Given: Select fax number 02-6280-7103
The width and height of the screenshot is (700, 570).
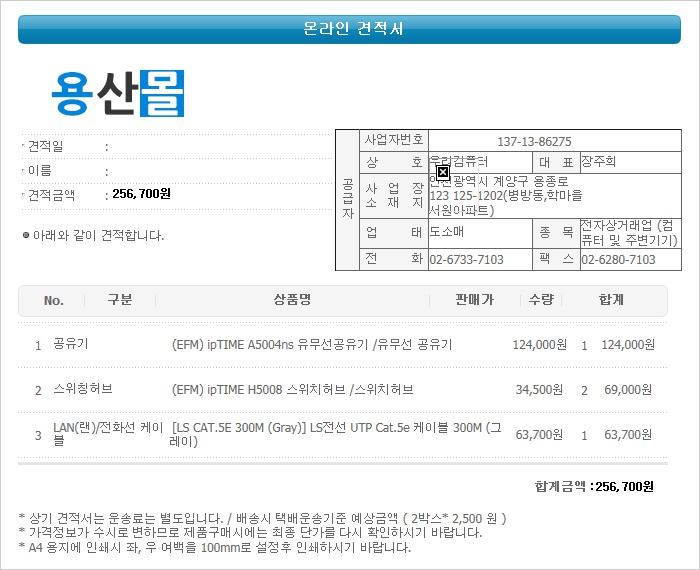Looking at the screenshot, I should click(618, 259).
